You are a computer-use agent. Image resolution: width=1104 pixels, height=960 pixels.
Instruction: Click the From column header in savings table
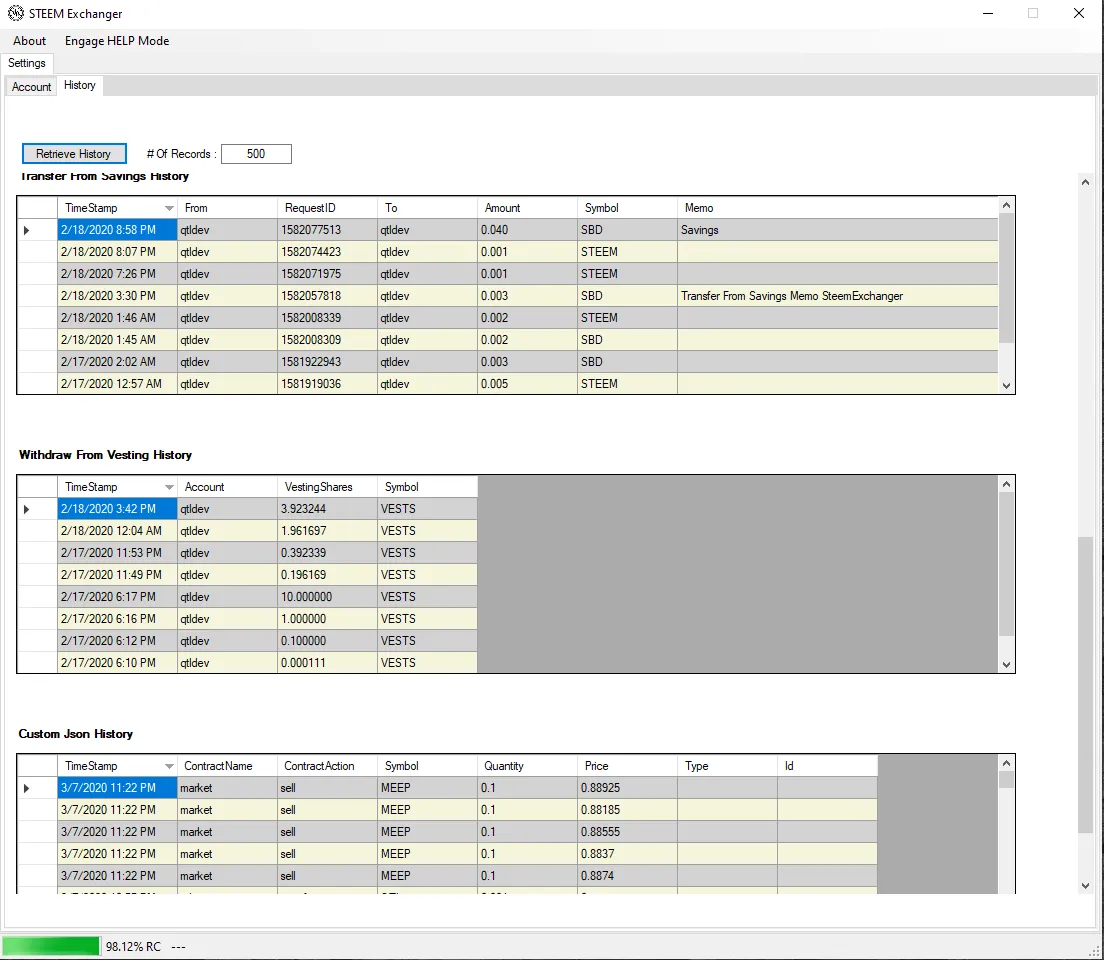pyautogui.click(x=227, y=208)
